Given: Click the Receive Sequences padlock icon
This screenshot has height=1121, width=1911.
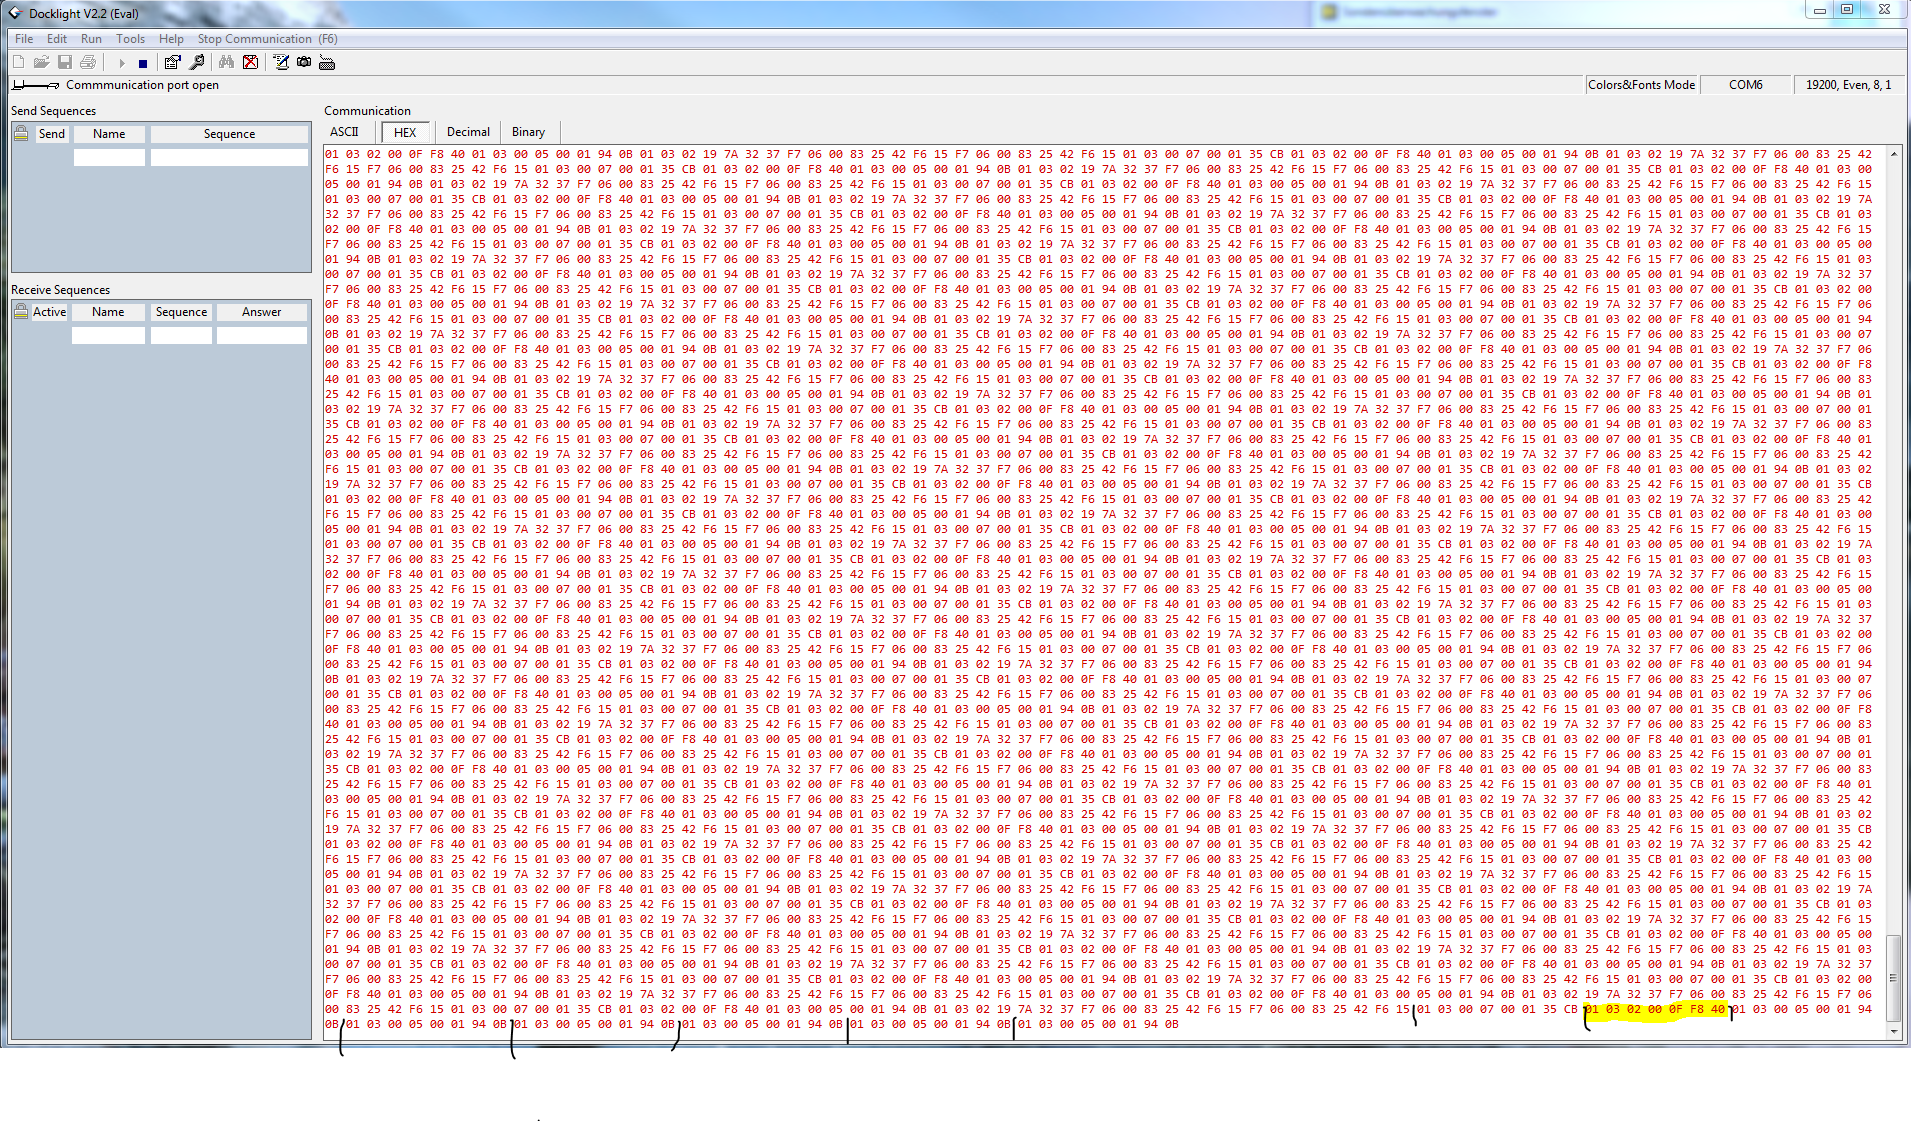Looking at the screenshot, I should point(22,312).
